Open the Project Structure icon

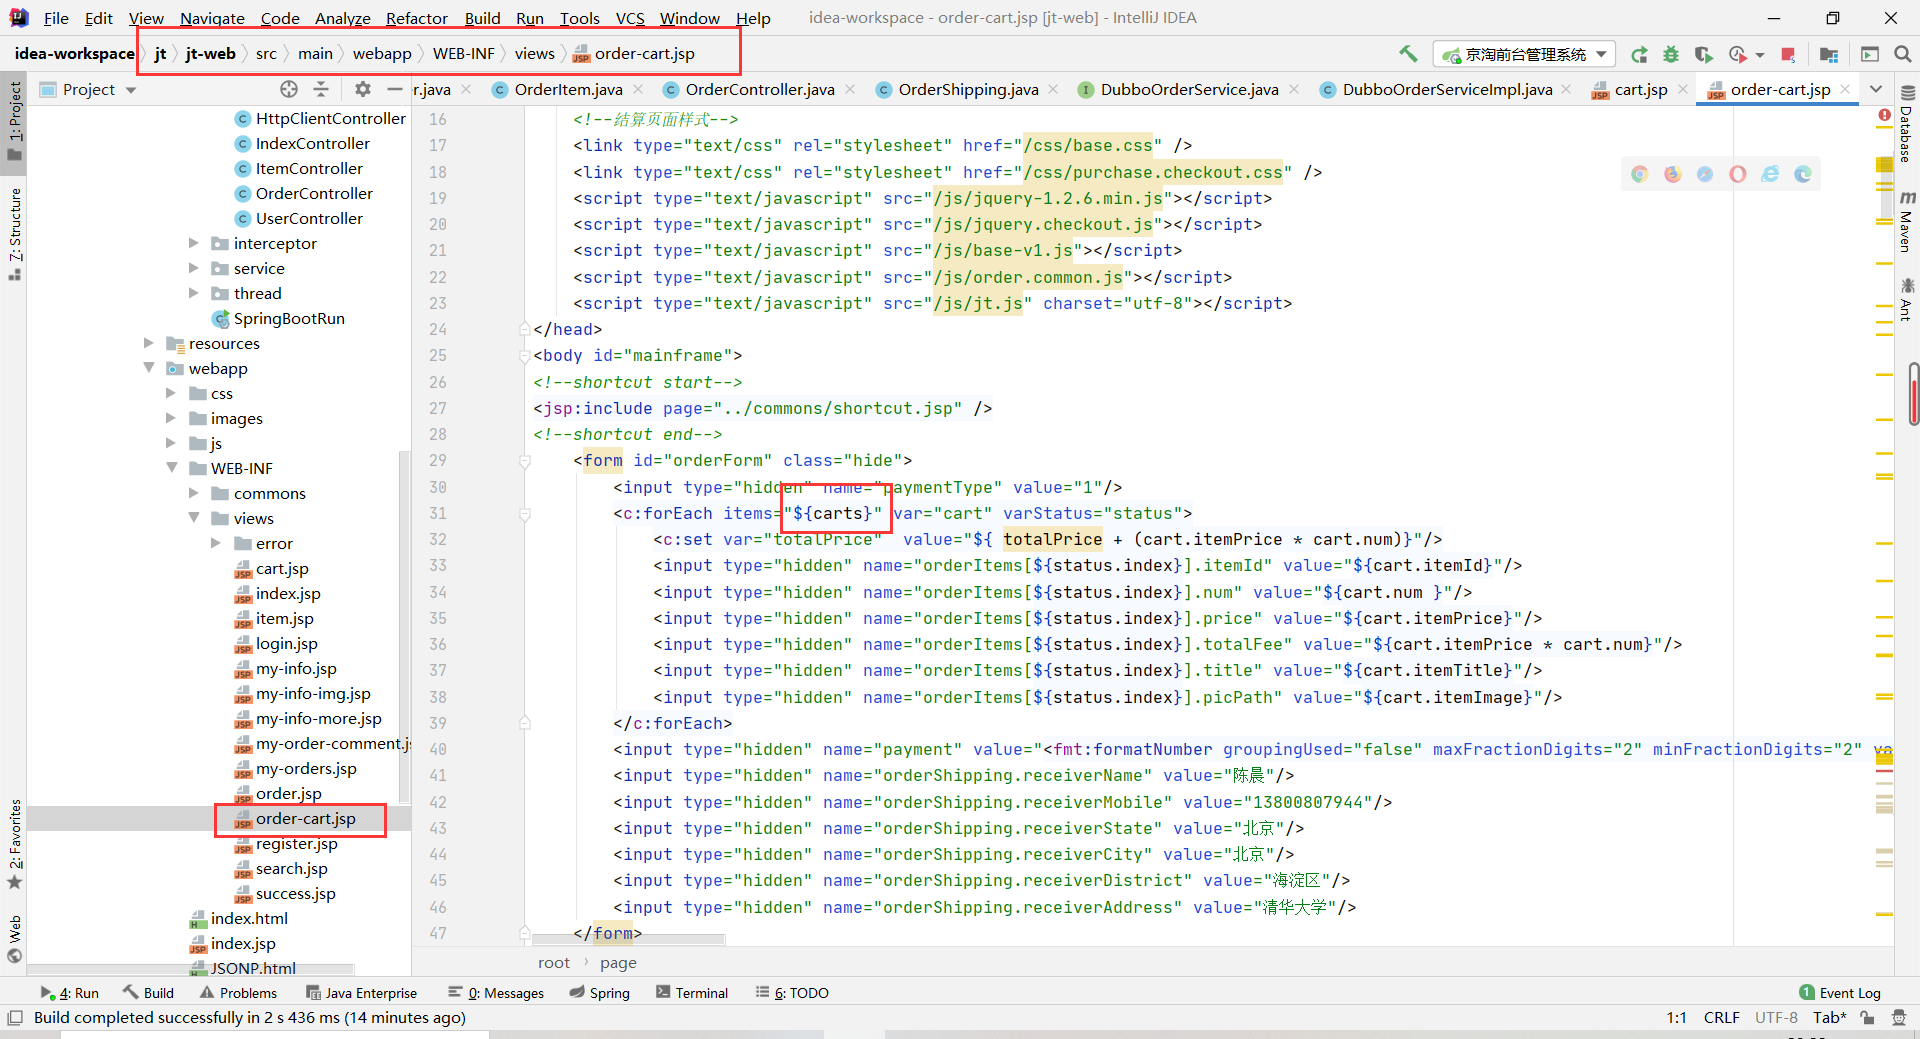1829,54
